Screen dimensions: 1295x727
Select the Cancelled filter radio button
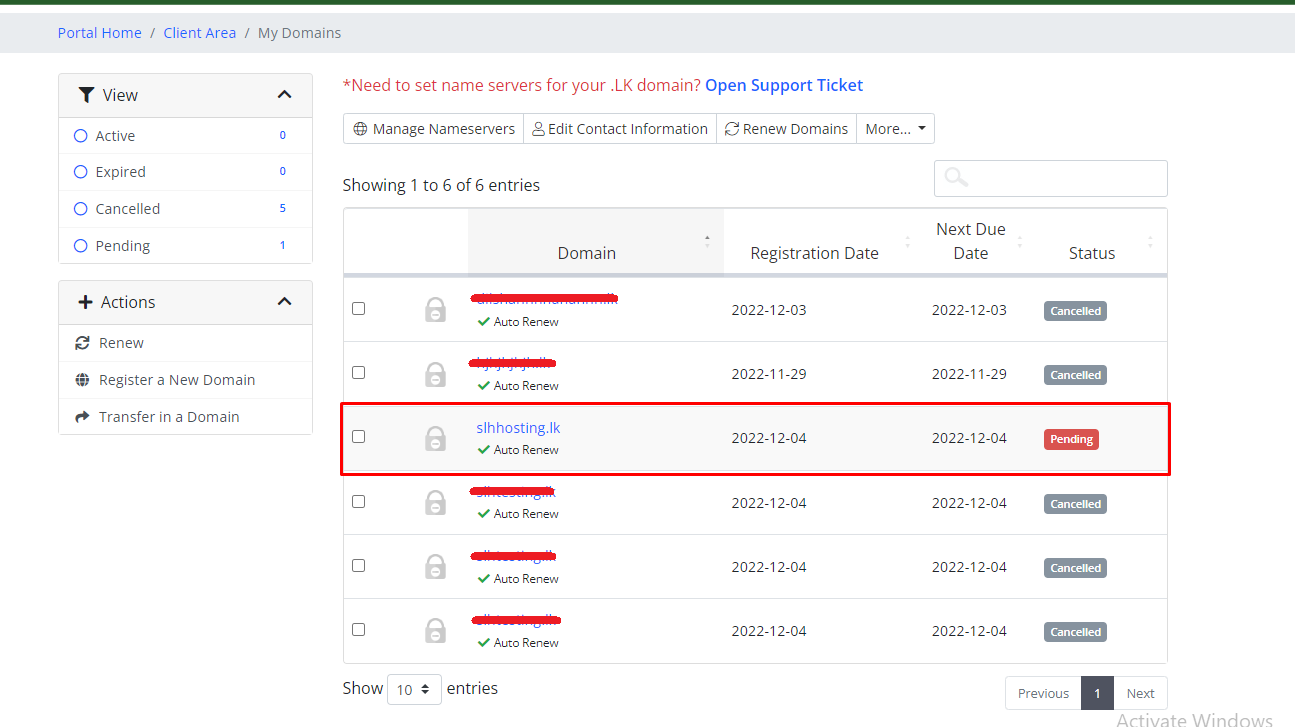pyautogui.click(x=81, y=209)
